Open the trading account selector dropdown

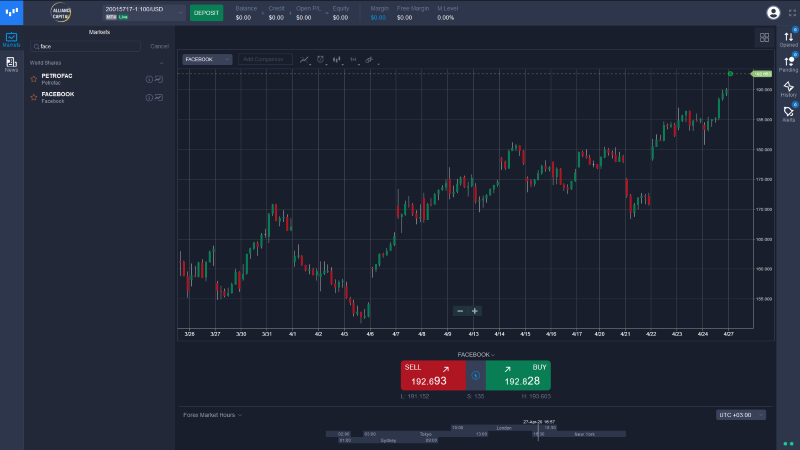[144, 13]
